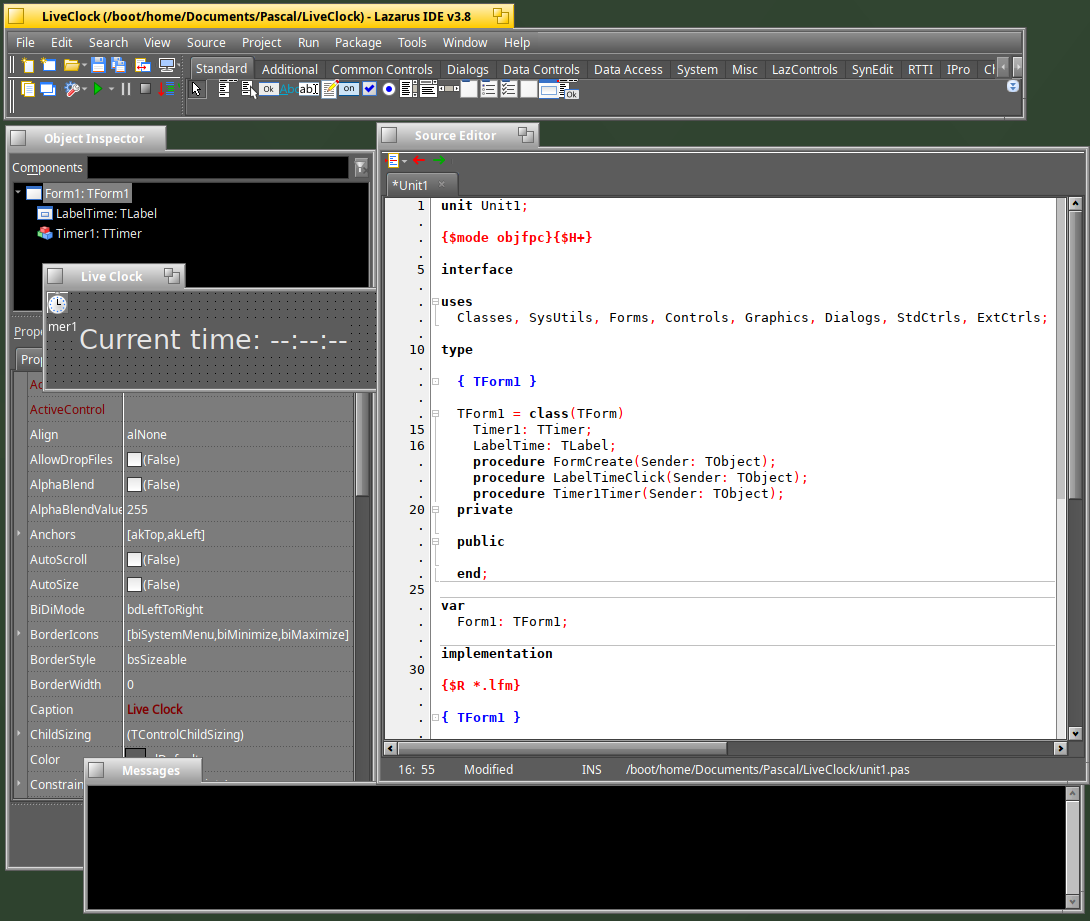Pick the TCheckBox component palette icon
The image size is (1090, 921).
coord(369,89)
